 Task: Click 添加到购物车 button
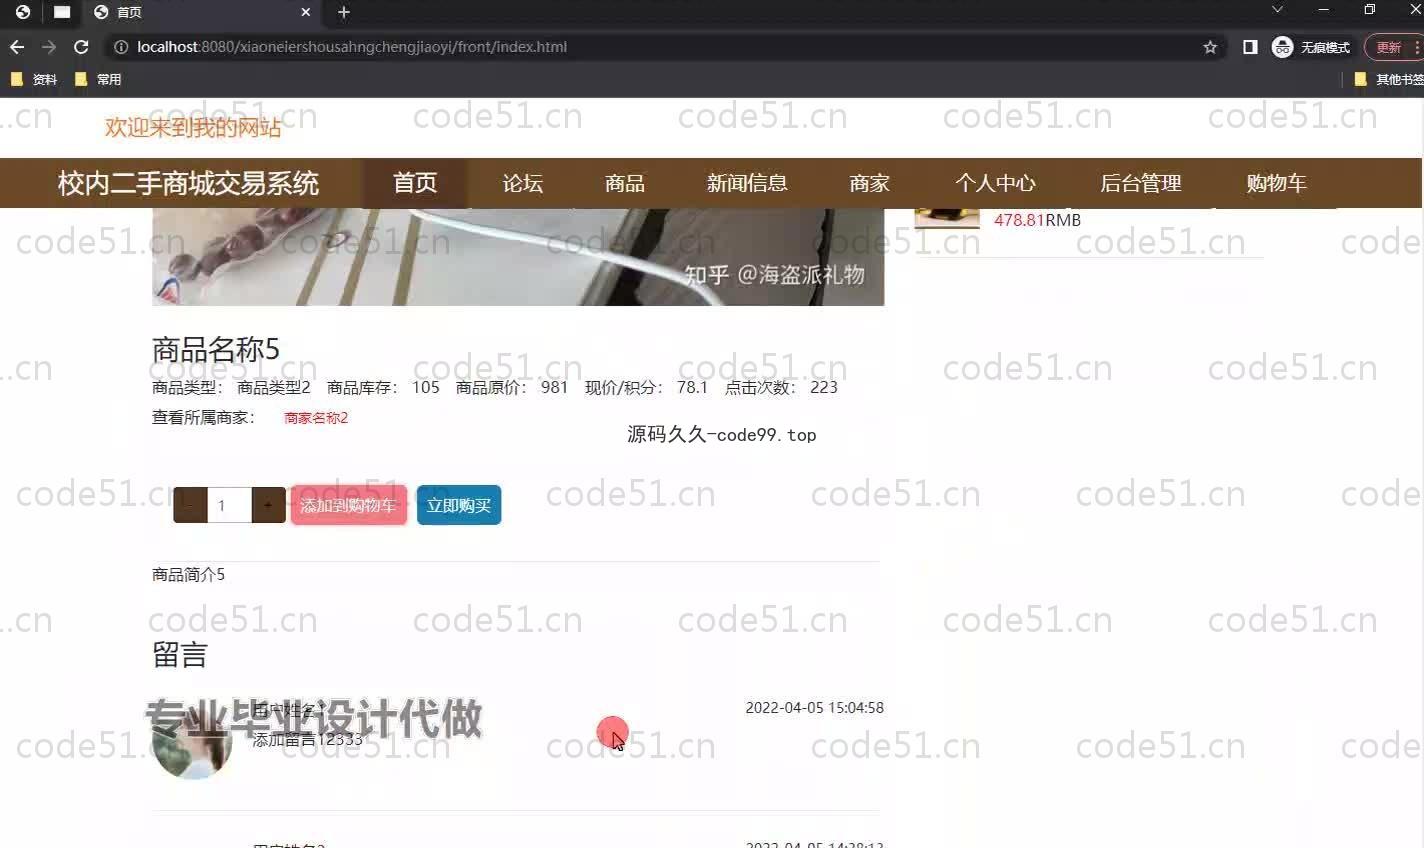(349, 505)
